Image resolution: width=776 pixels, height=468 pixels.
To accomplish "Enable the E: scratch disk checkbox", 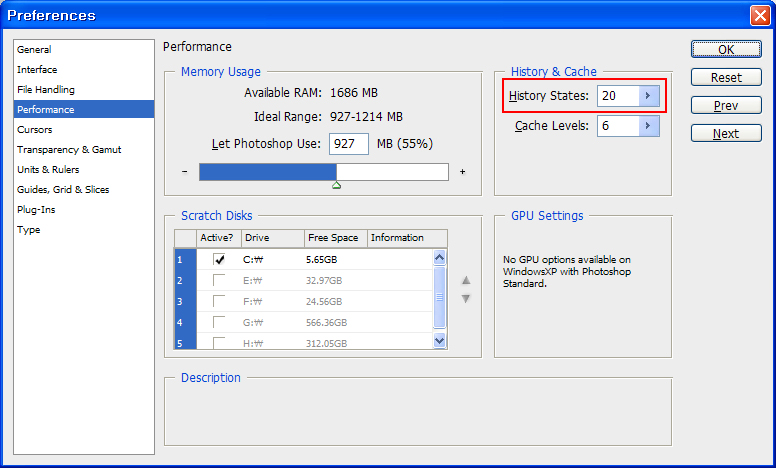I will click(x=219, y=281).
